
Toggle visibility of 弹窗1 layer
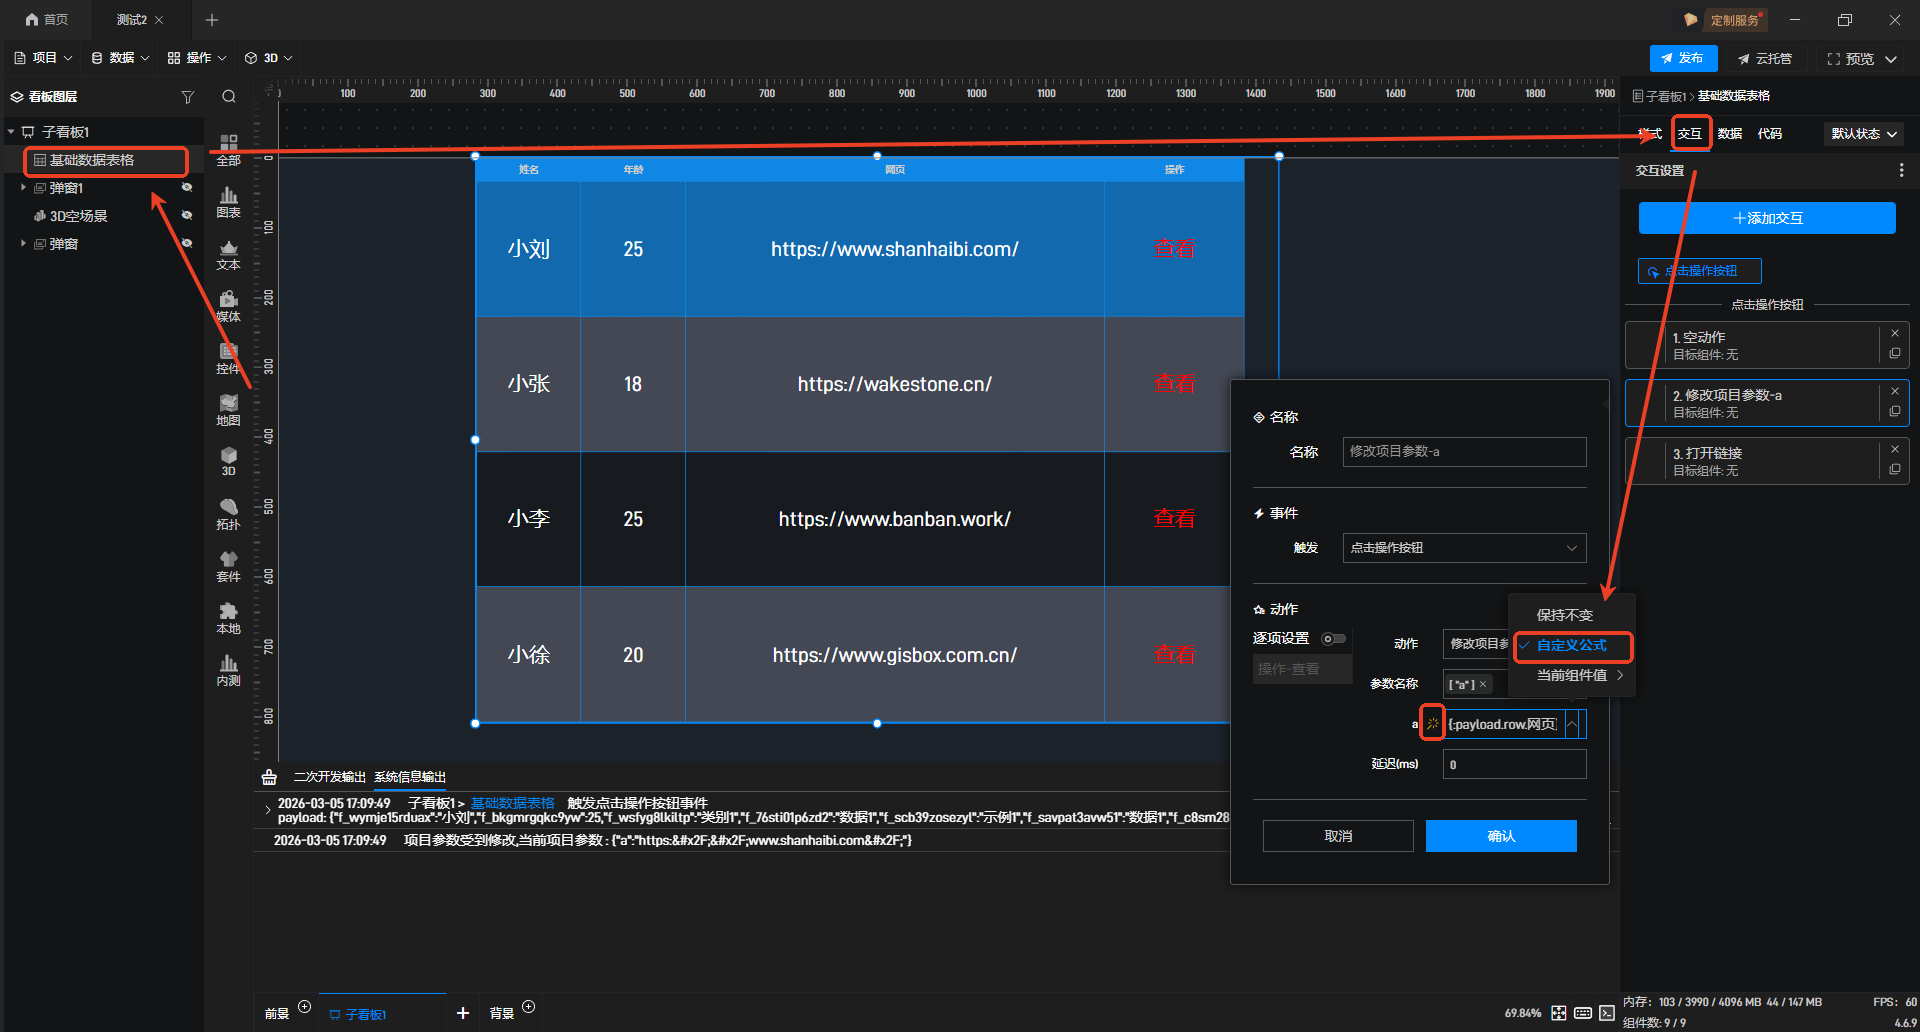(x=186, y=188)
